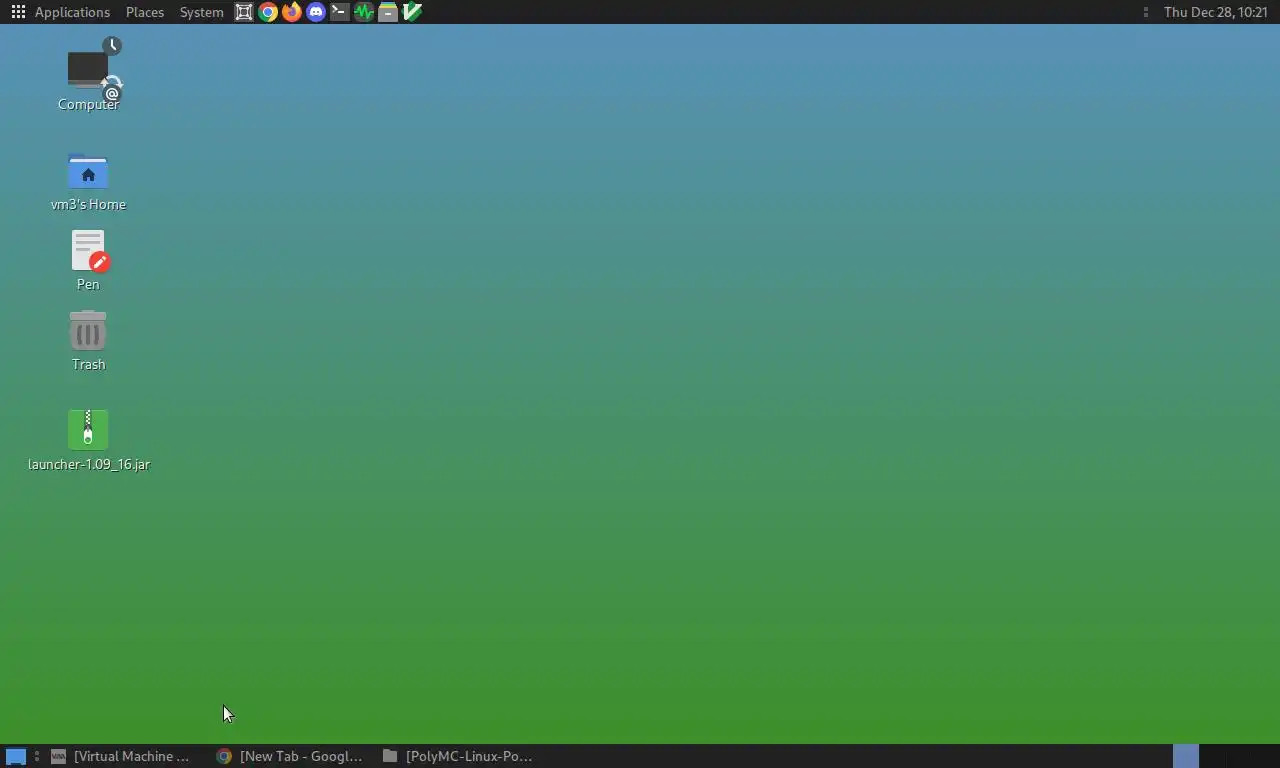Open the file archiver launcher in panel

coord(388,12)
